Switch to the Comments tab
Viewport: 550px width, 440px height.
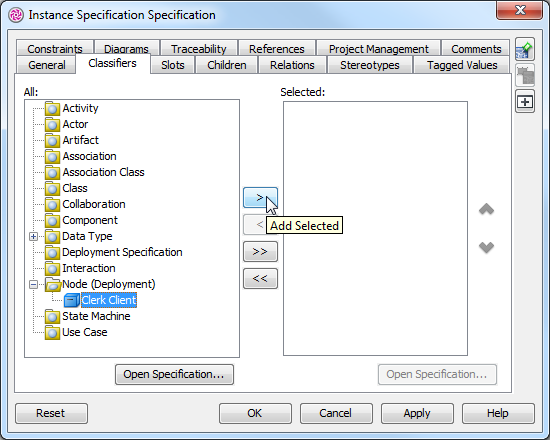tap(476, 49)
